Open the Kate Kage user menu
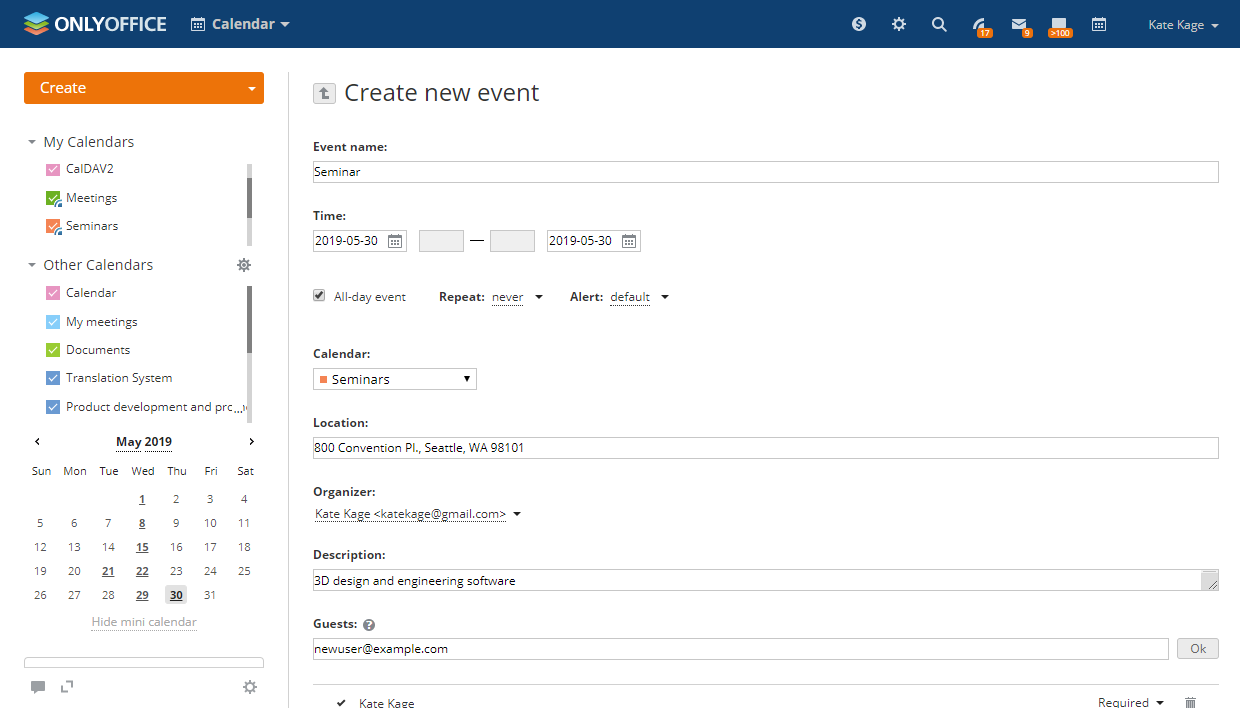 click(1183, 25)
